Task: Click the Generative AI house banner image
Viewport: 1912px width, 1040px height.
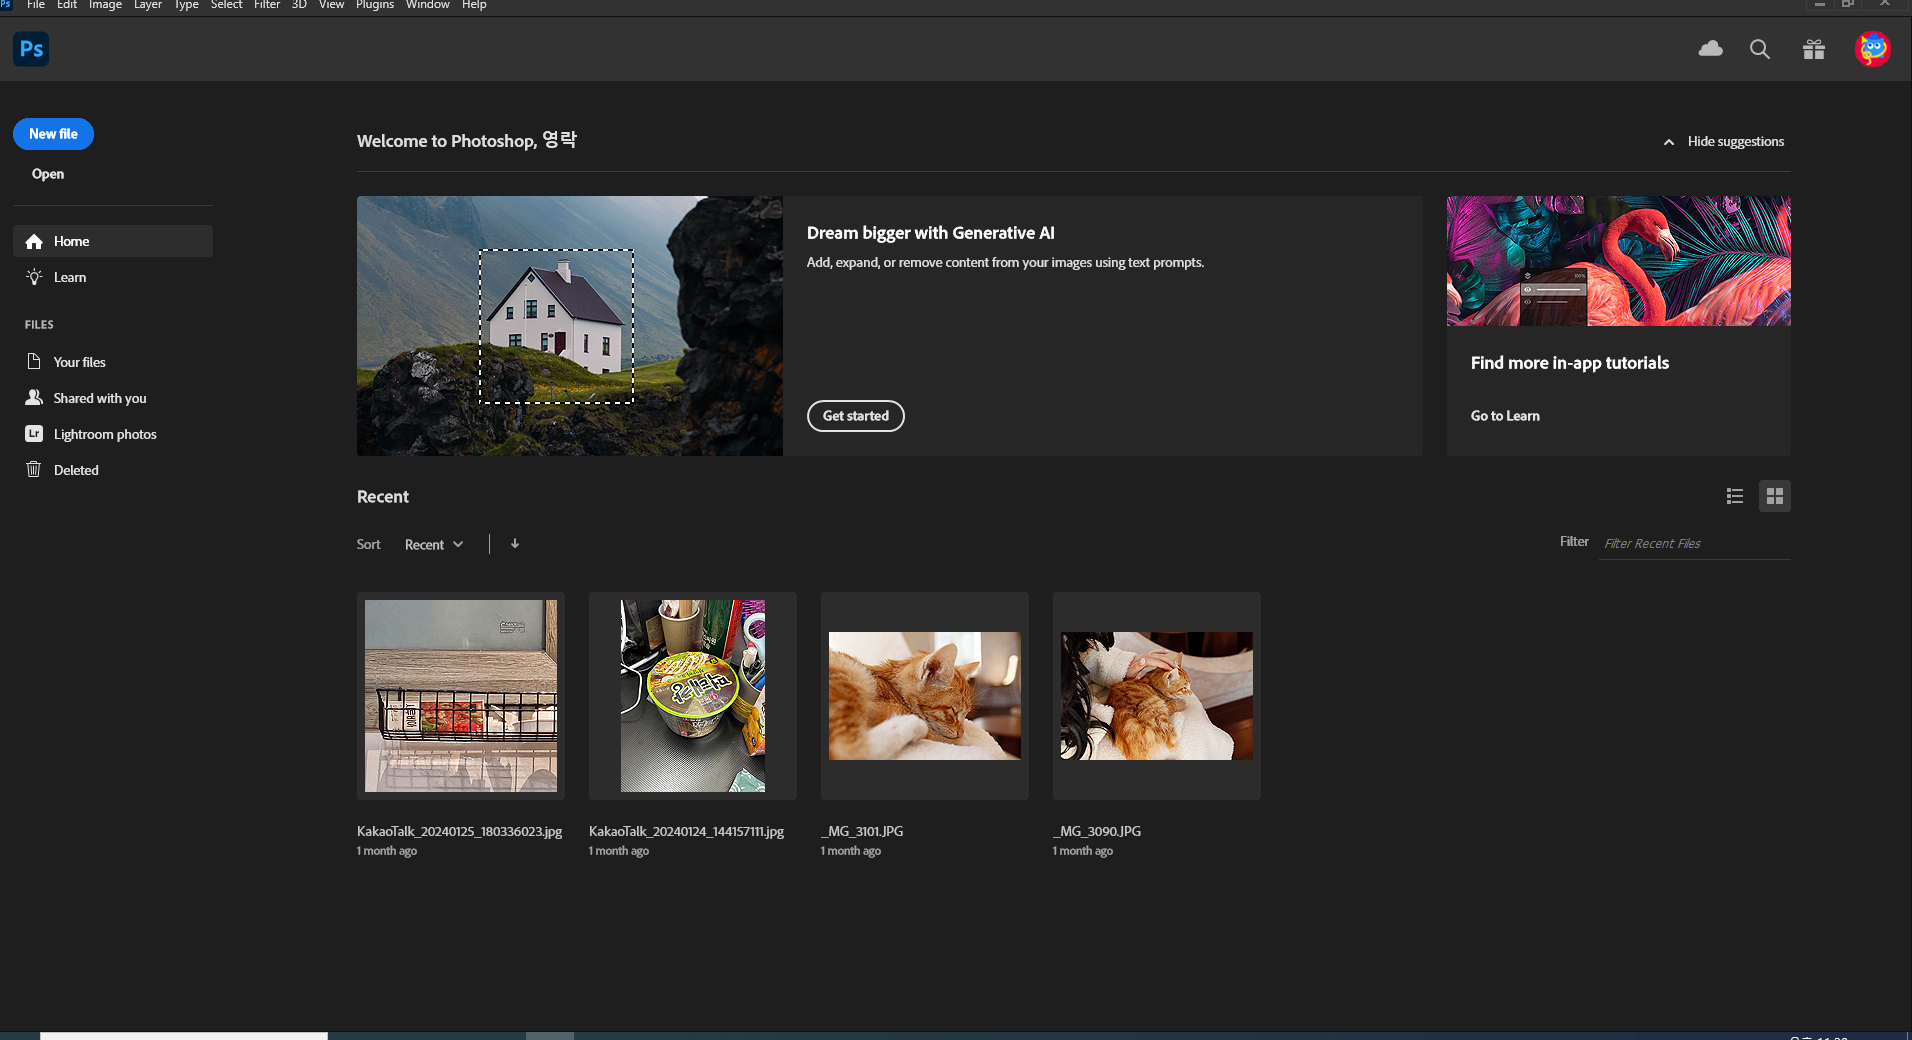Action: point(570,326)
